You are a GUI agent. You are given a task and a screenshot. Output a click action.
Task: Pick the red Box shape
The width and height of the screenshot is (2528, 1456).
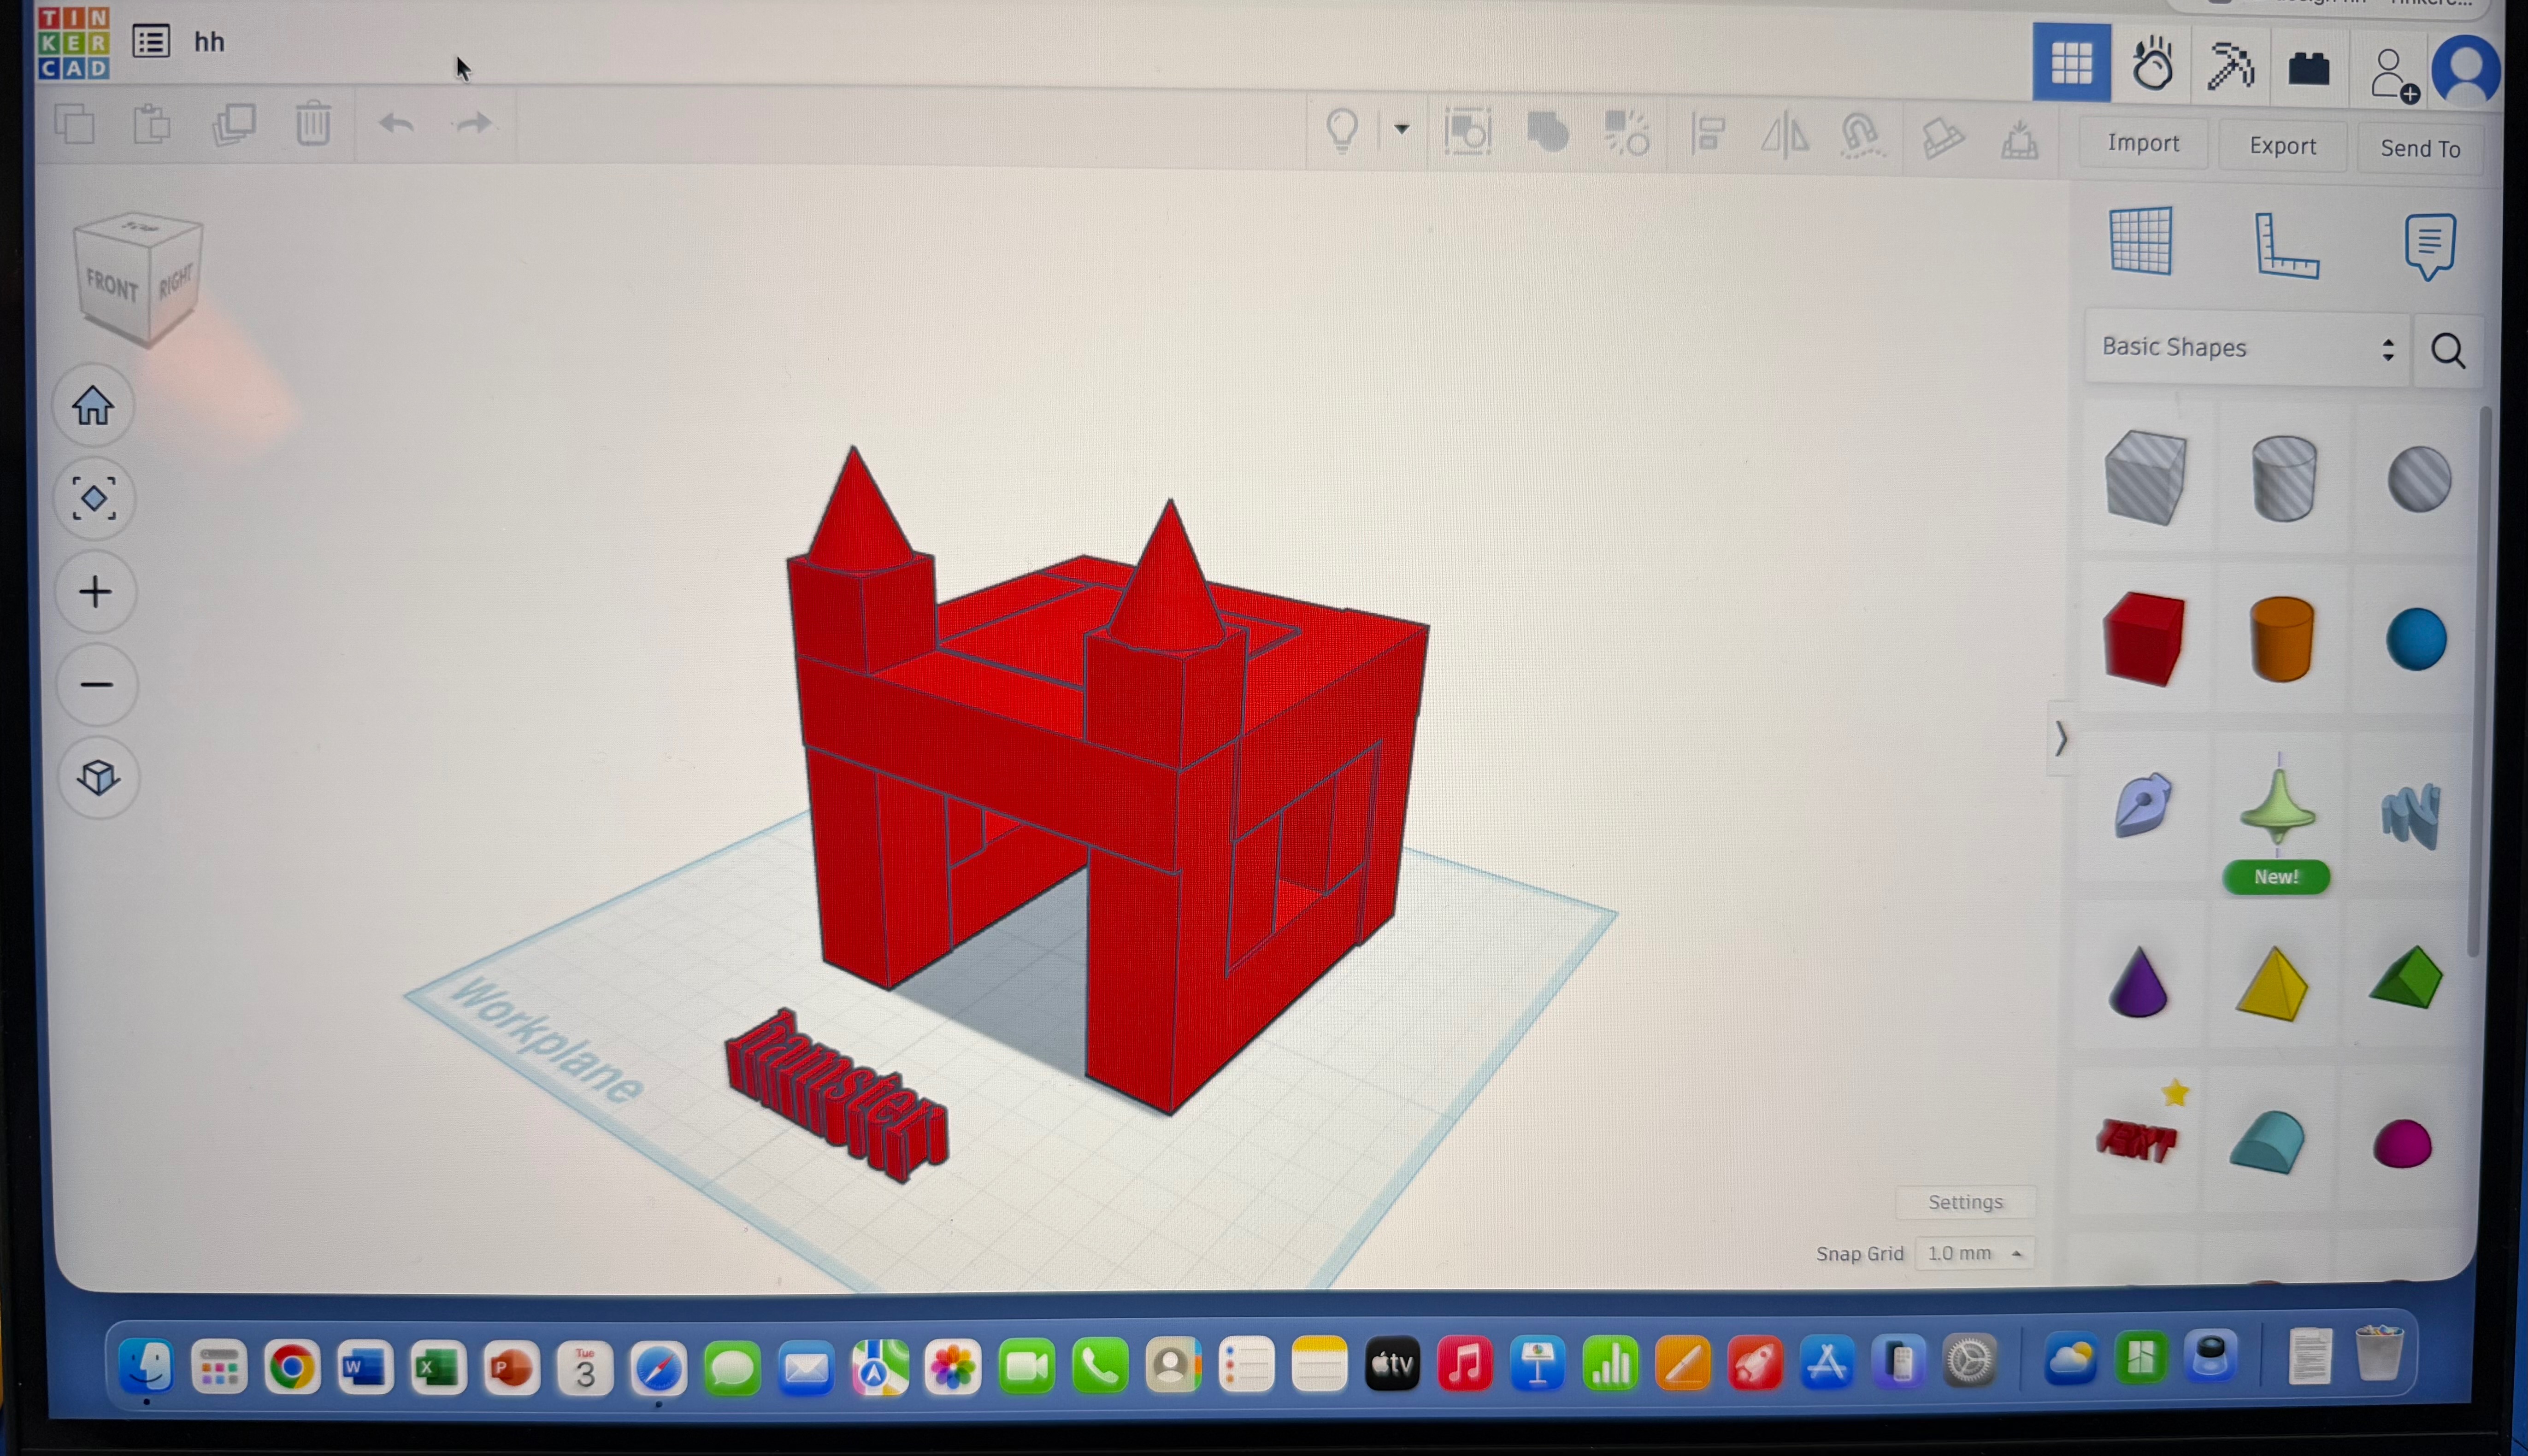(x=2144, y=640)
